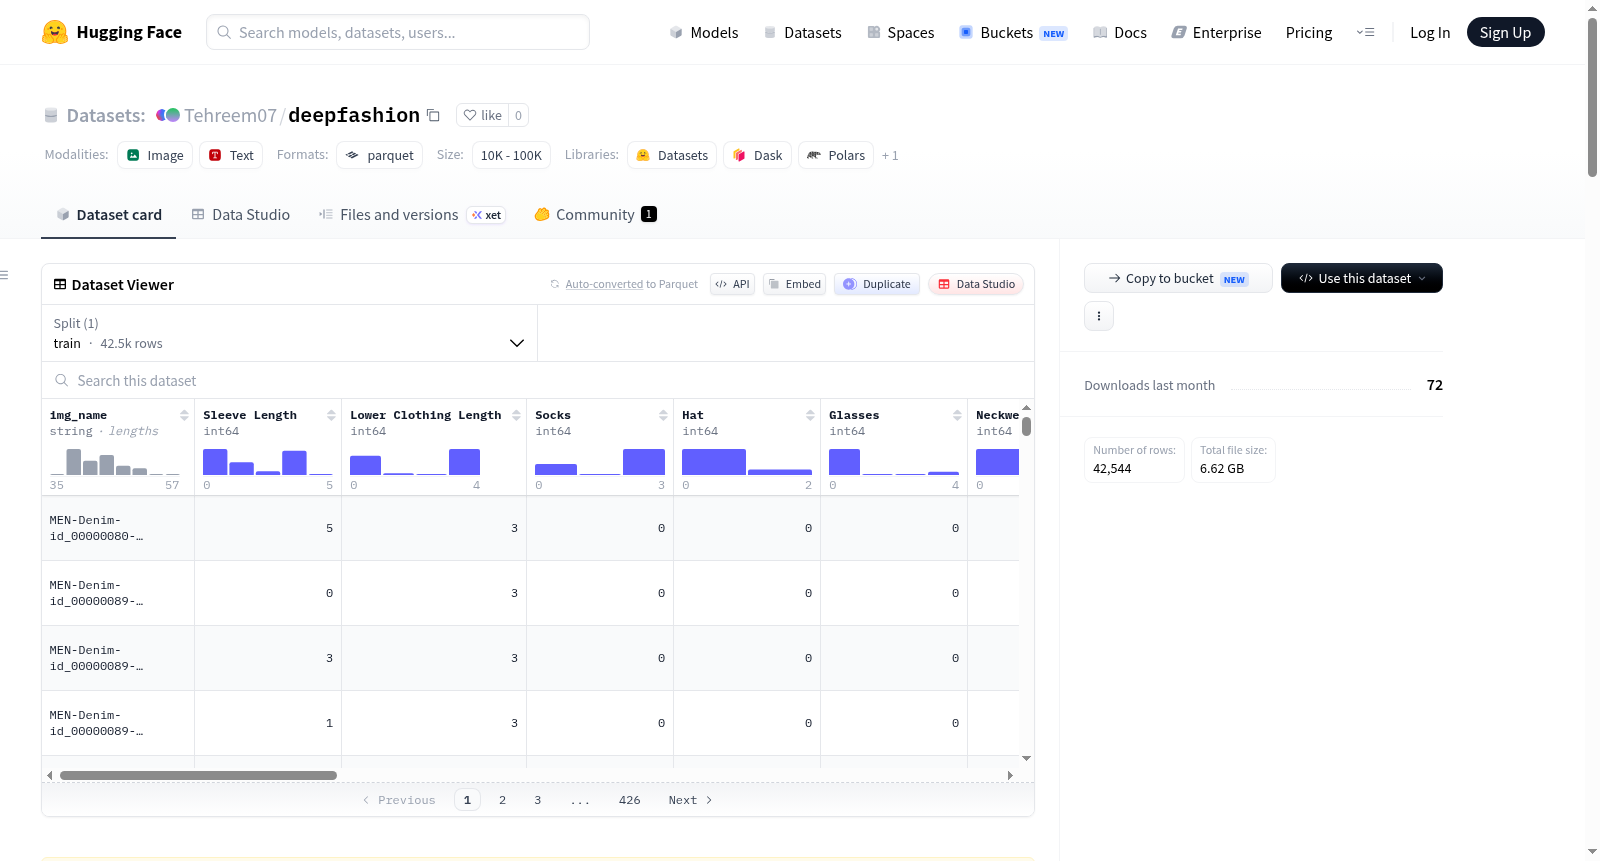Screen dimensions: 1600x861
Task: Copy dataset name with the copy icon
Action: [433, 115]
